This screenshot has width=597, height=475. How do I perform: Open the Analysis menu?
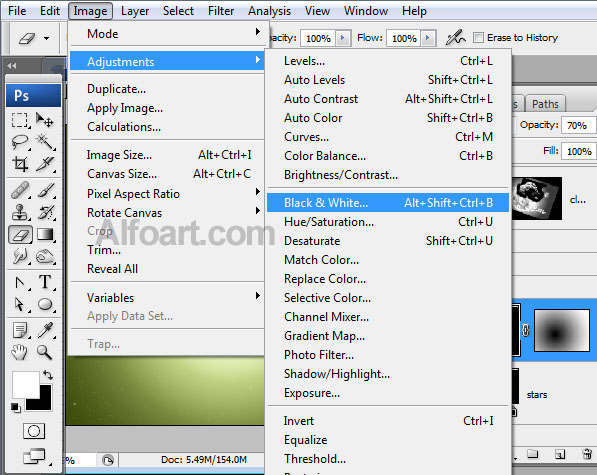(x=270, y=11)
